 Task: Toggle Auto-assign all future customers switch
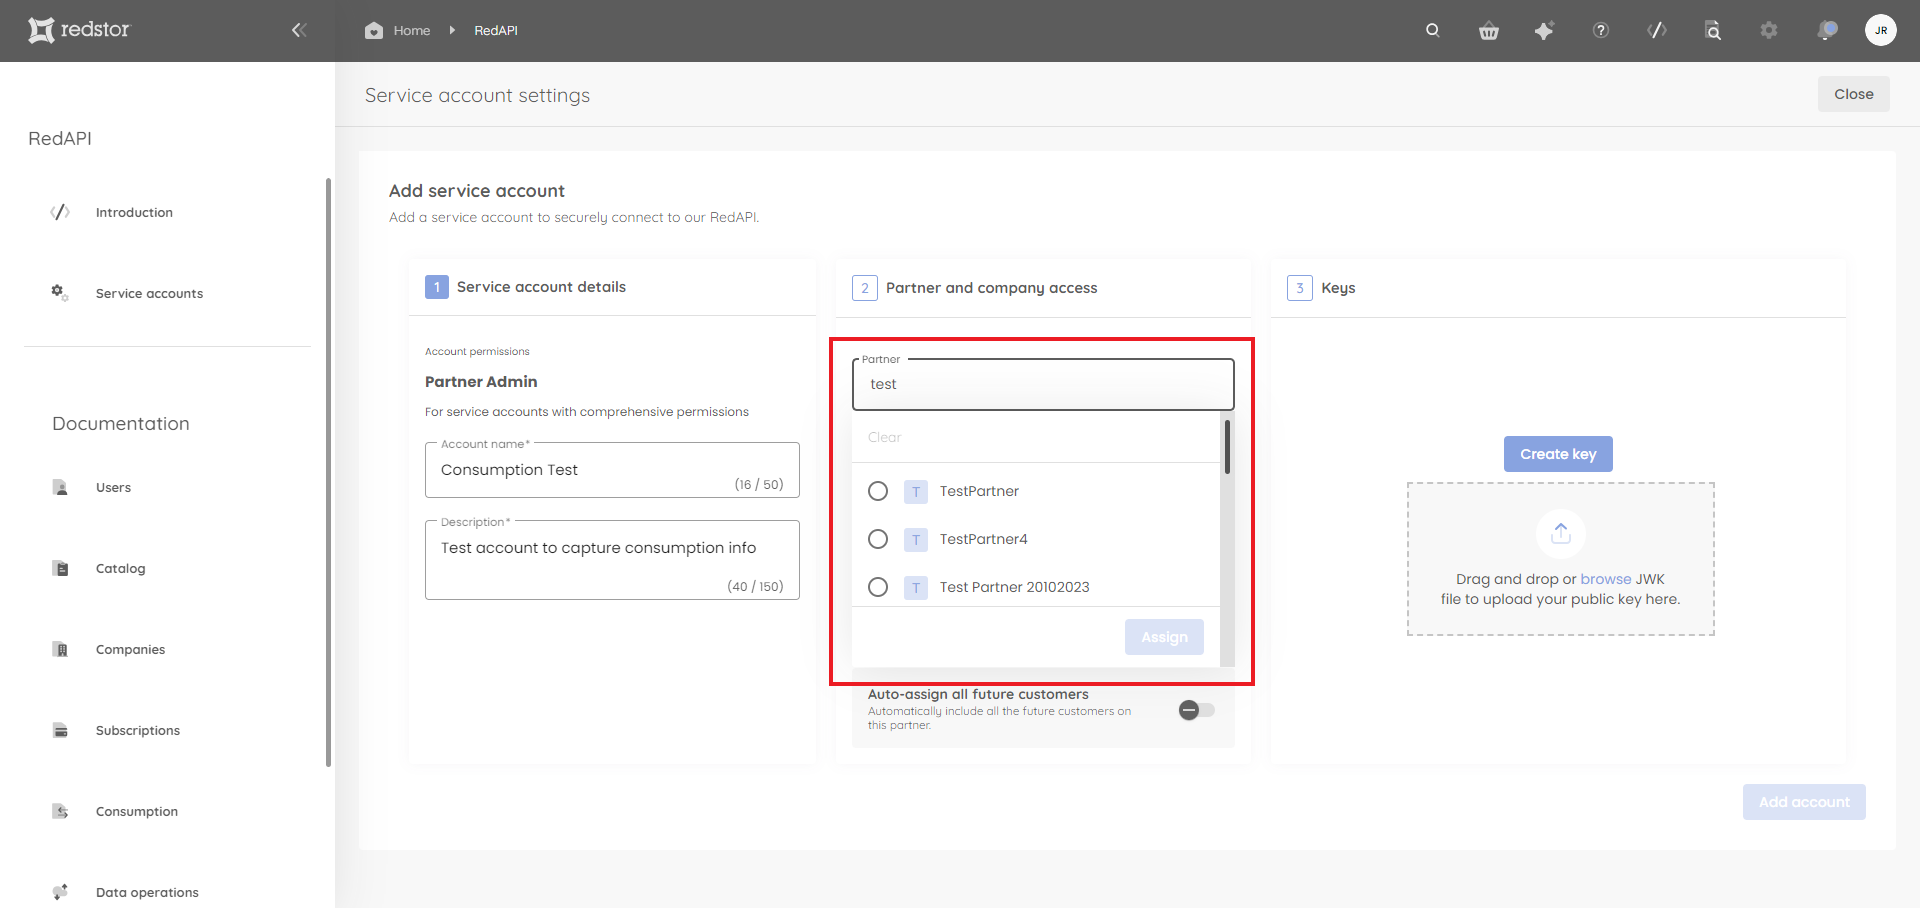[x=1196, y=710]
